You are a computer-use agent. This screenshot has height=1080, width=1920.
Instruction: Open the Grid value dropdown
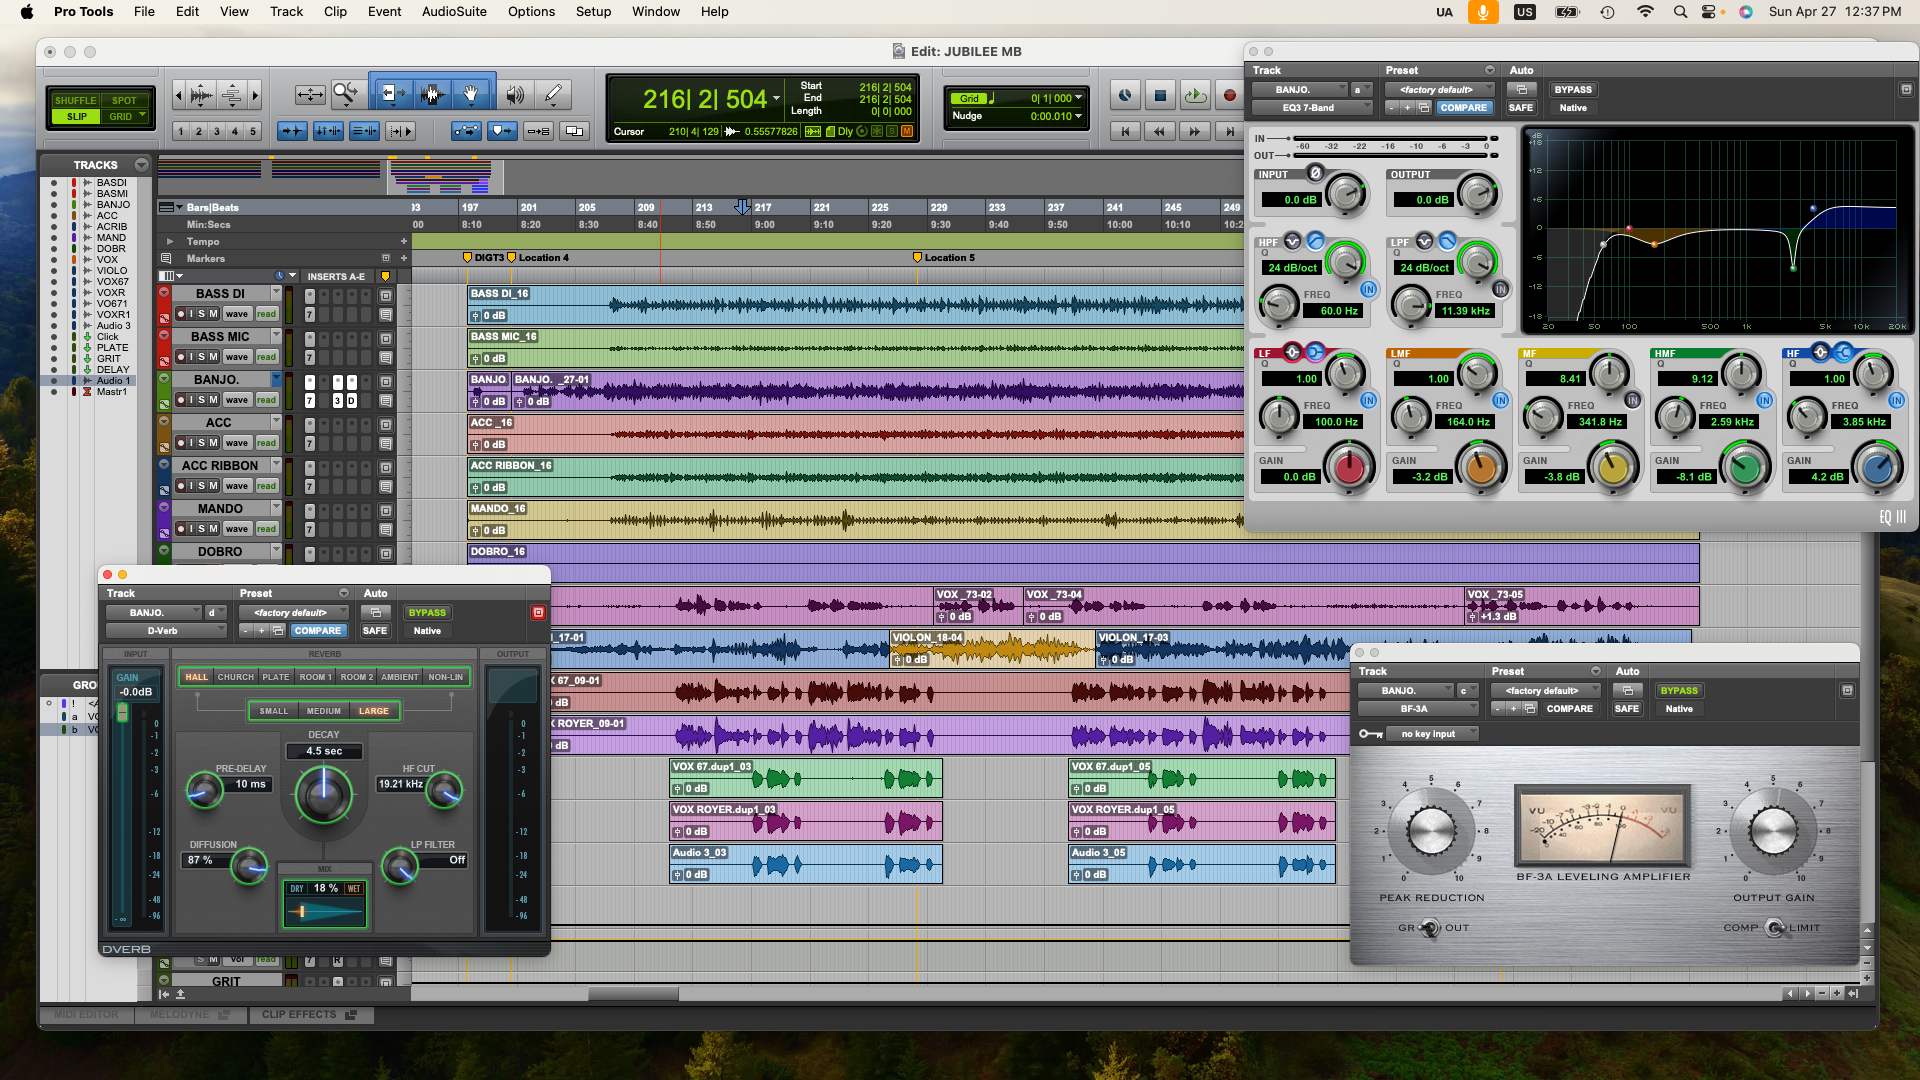[1078, 98]
